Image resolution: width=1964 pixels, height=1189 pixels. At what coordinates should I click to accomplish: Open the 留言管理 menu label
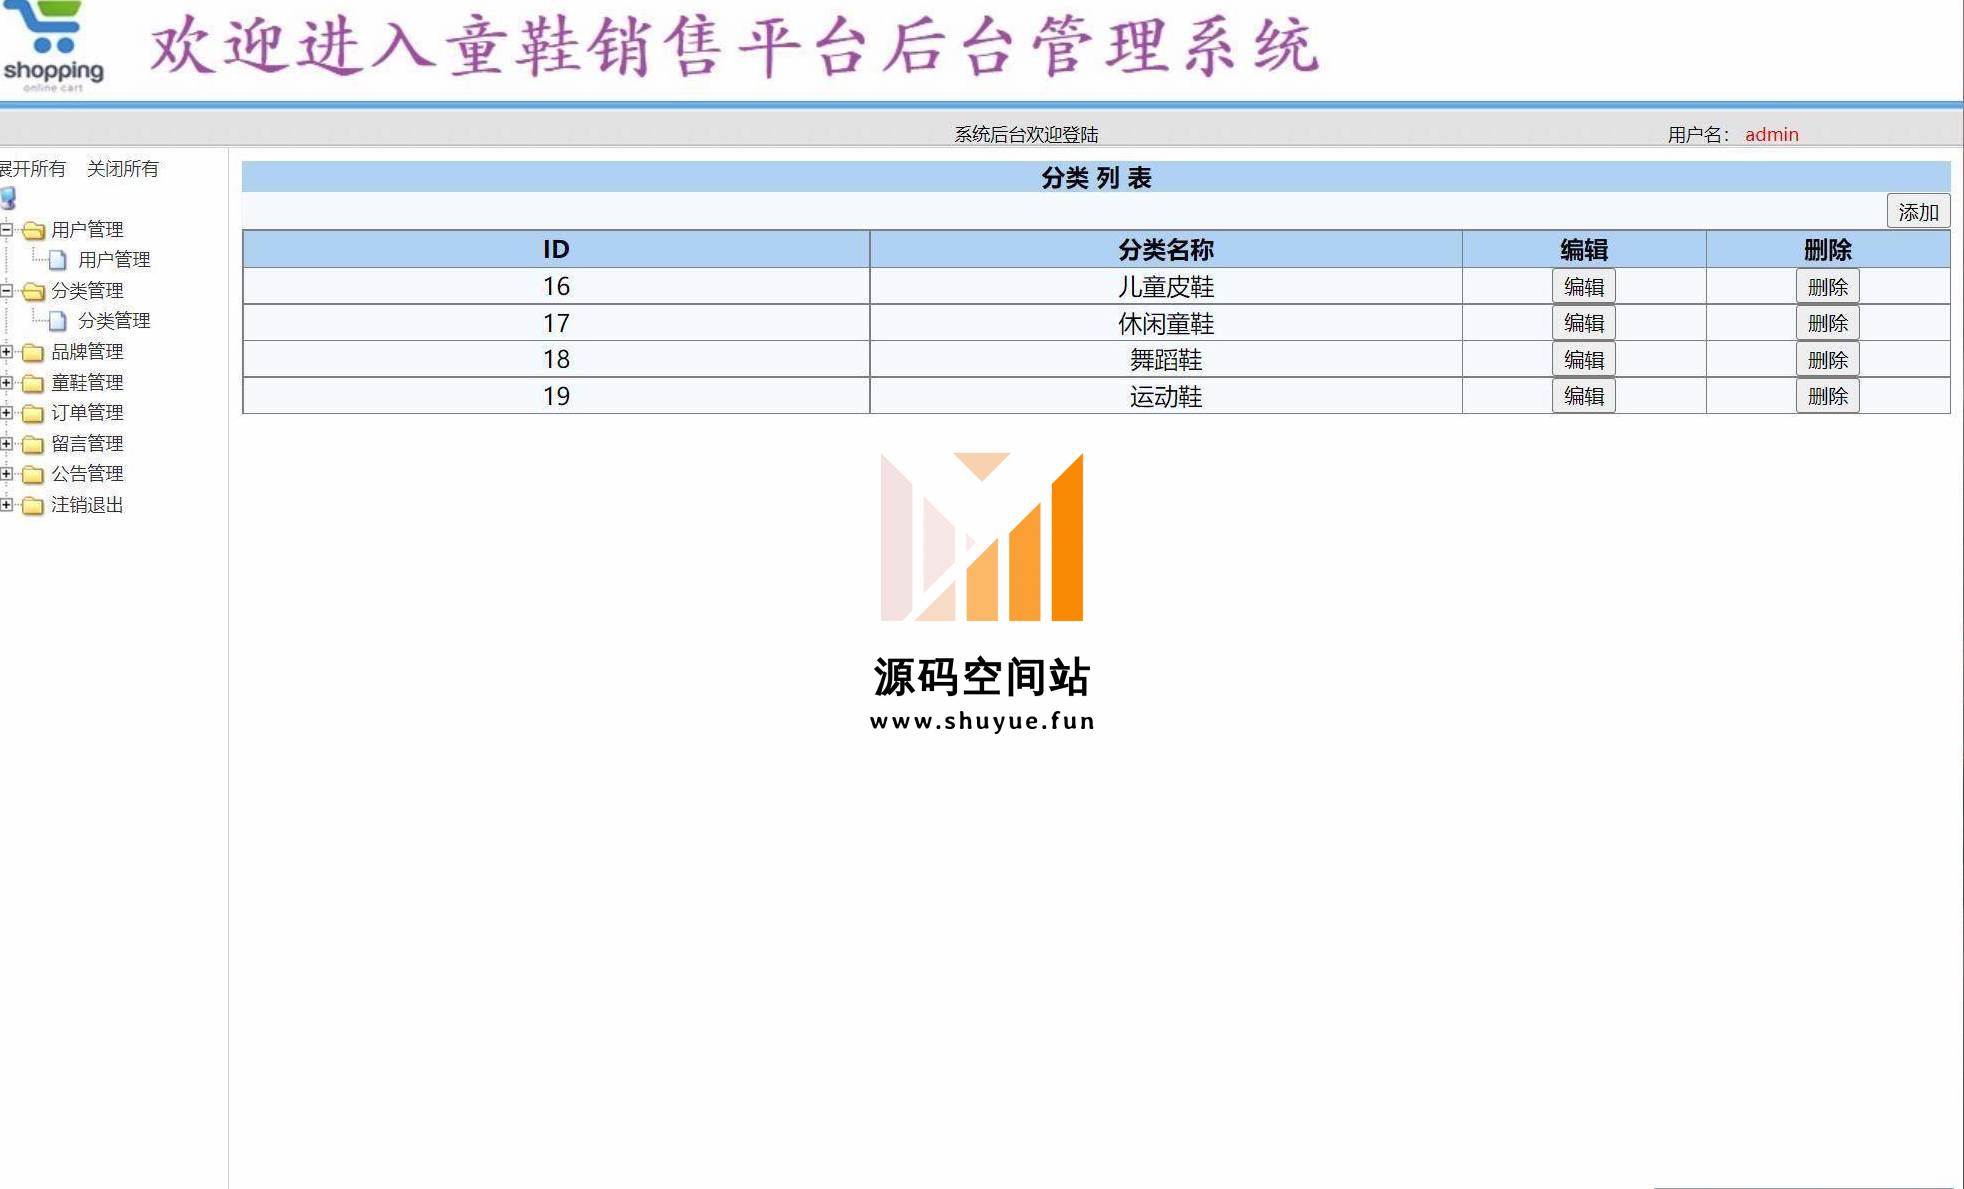coord(87,444)
